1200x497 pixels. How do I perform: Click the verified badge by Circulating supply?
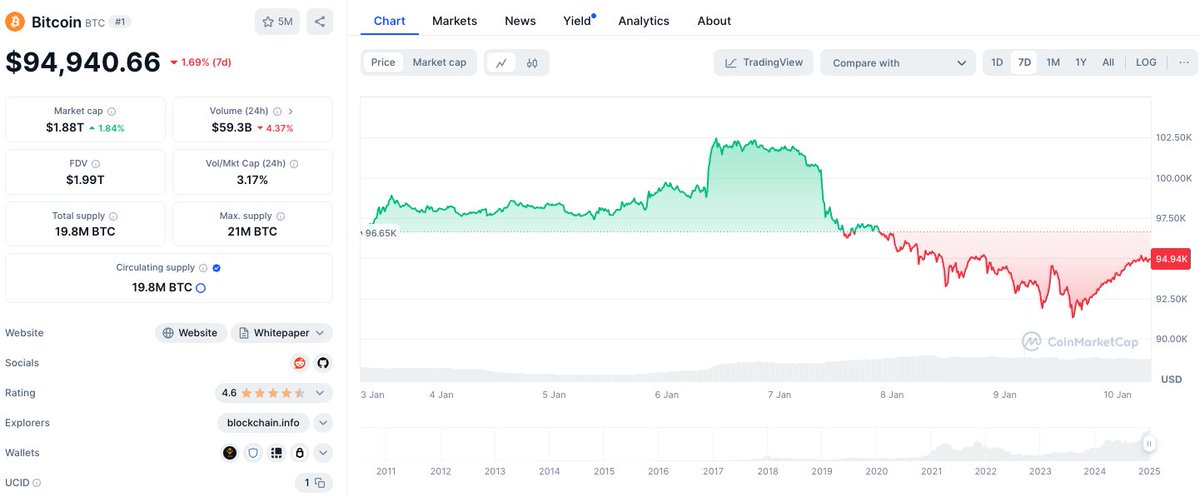coord(217,268)
